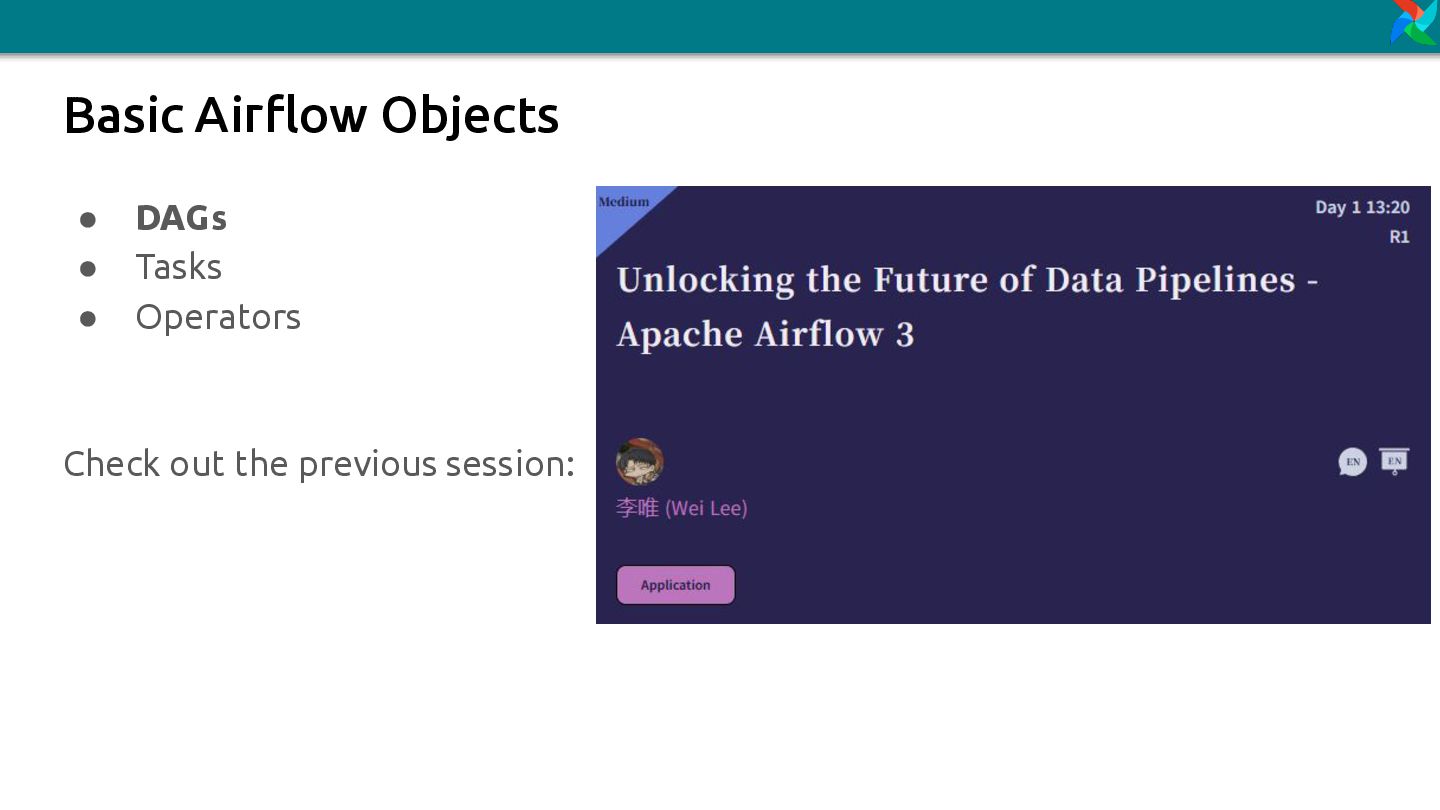Click the bullet dot beside Tasks
1440x810 pixels.
click(88, 268)
